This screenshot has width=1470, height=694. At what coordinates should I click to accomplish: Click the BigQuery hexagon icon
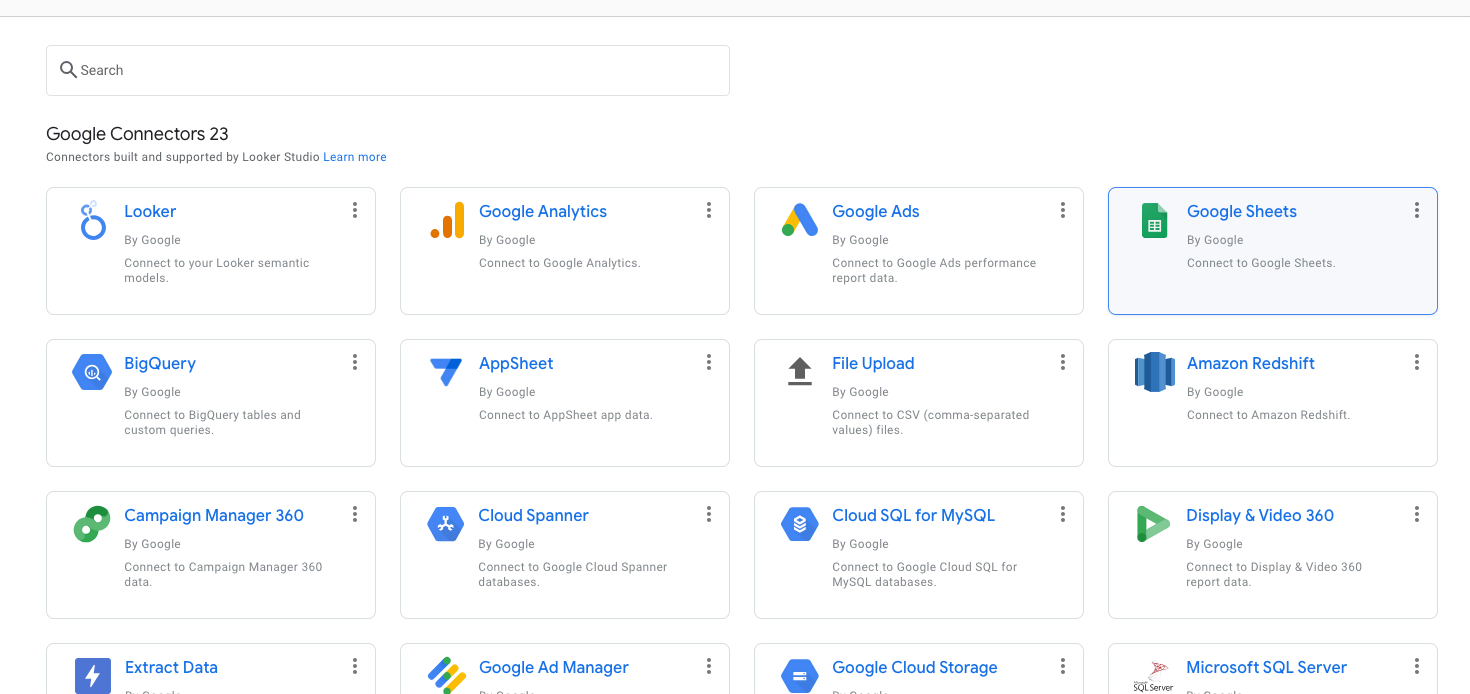[92, 372]
